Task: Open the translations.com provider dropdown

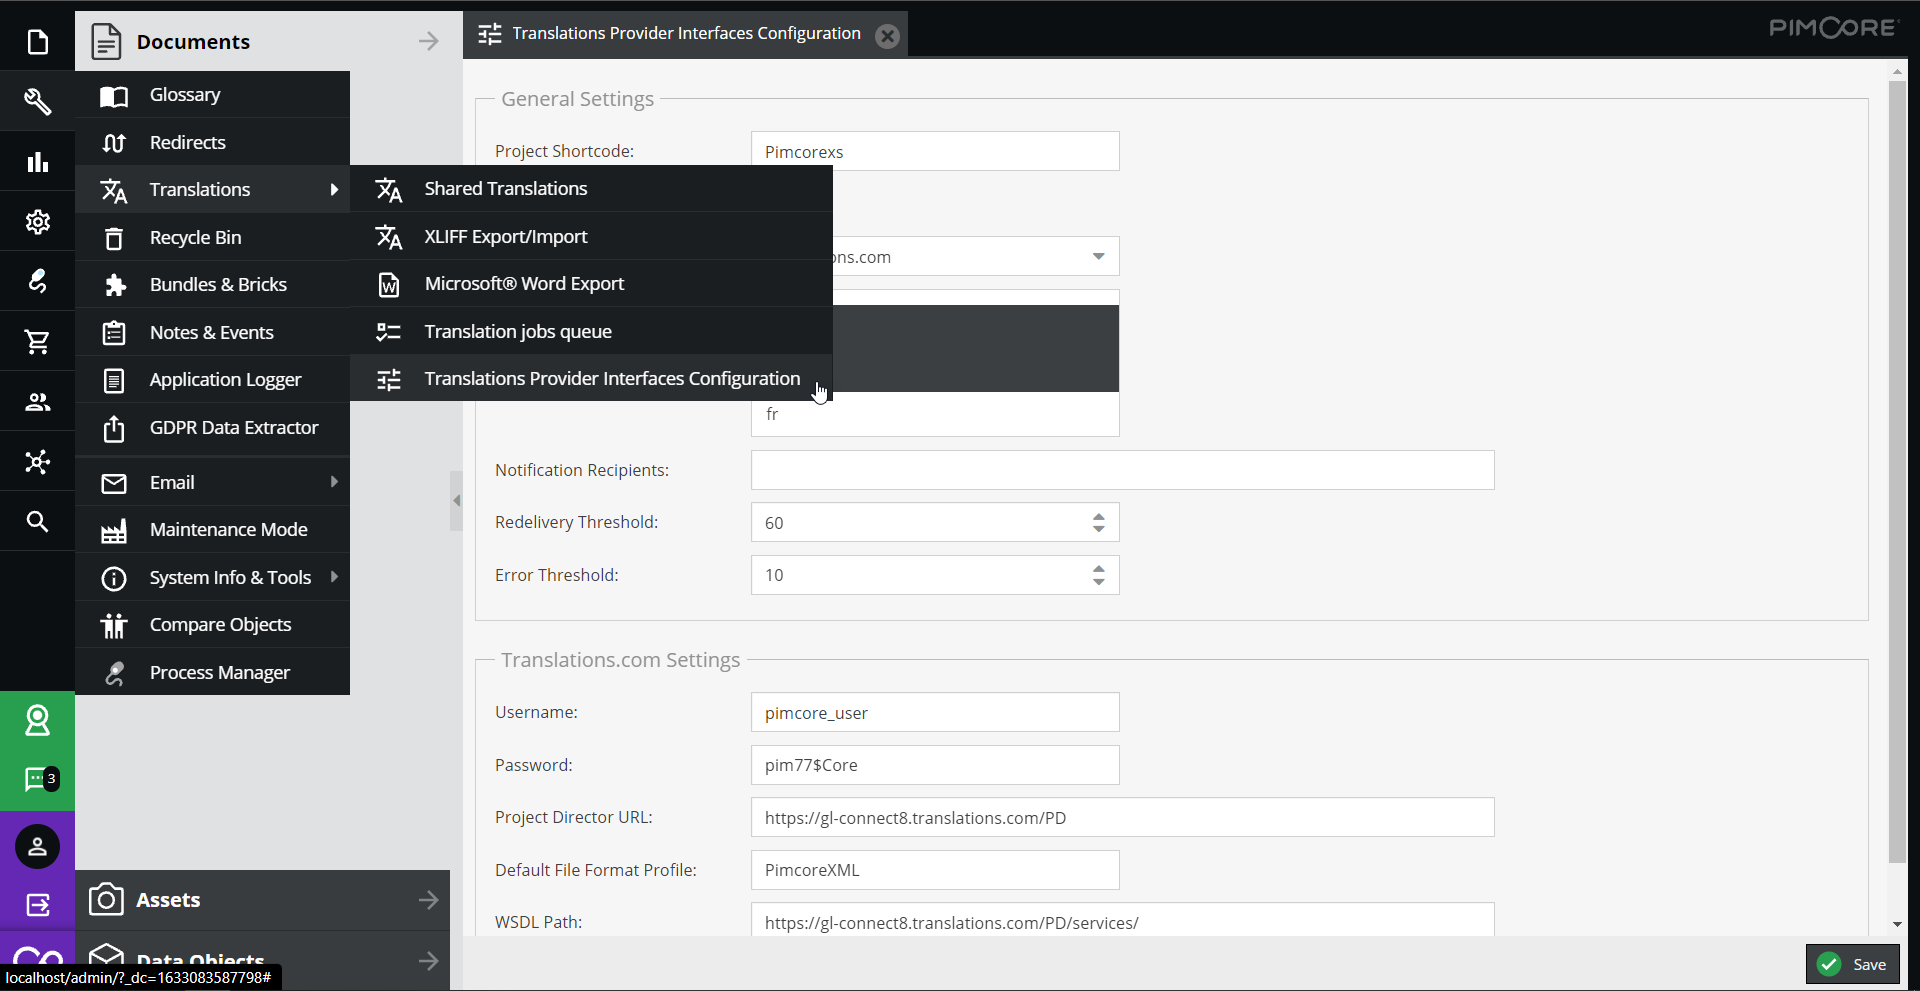Action: click(1098, 257)
